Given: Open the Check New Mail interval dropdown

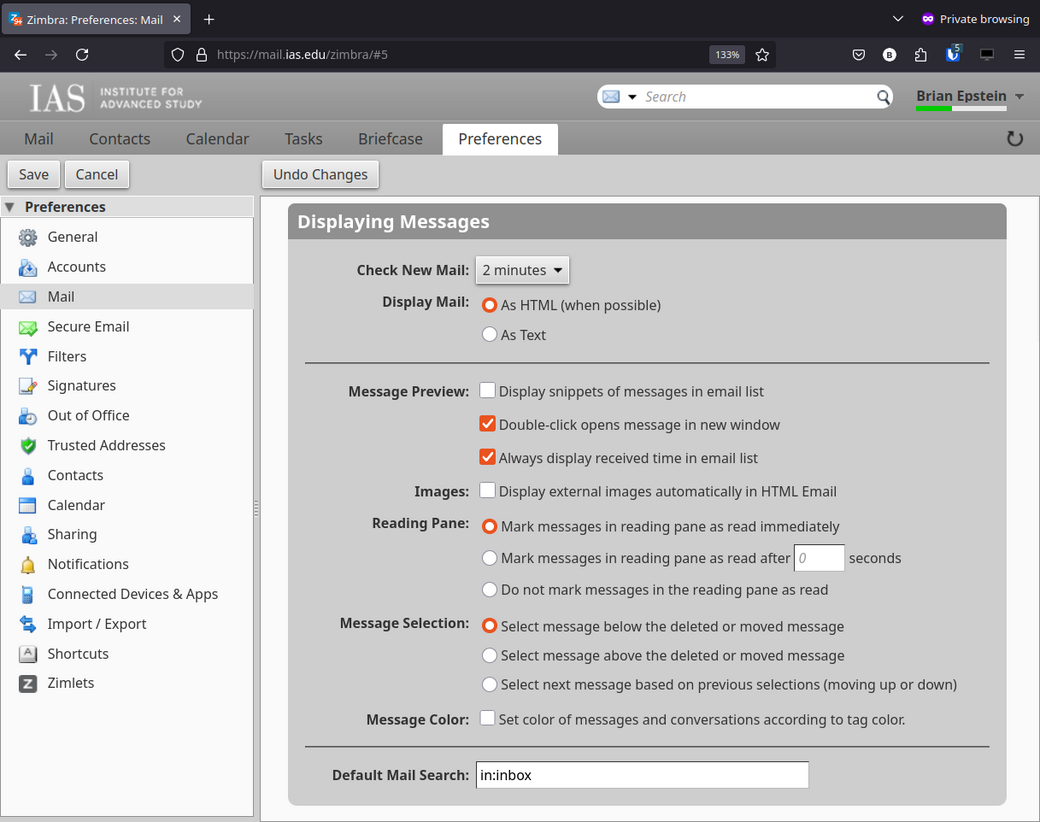Looking at the screenshot, I should (x=522, y=270).
